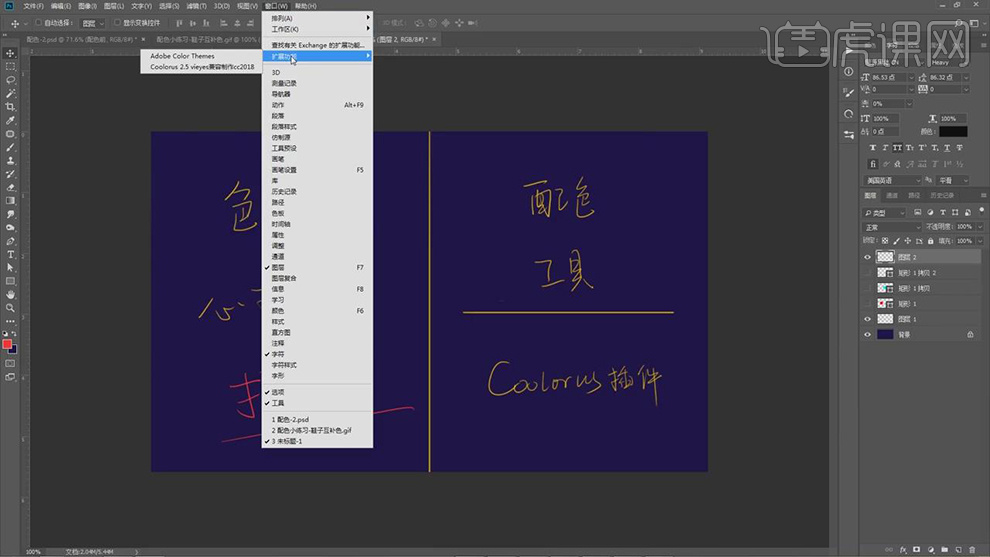The height and width of the screenshot is (557, 990).
Task: Pick the Eyedropper tool
Action: 10,120
